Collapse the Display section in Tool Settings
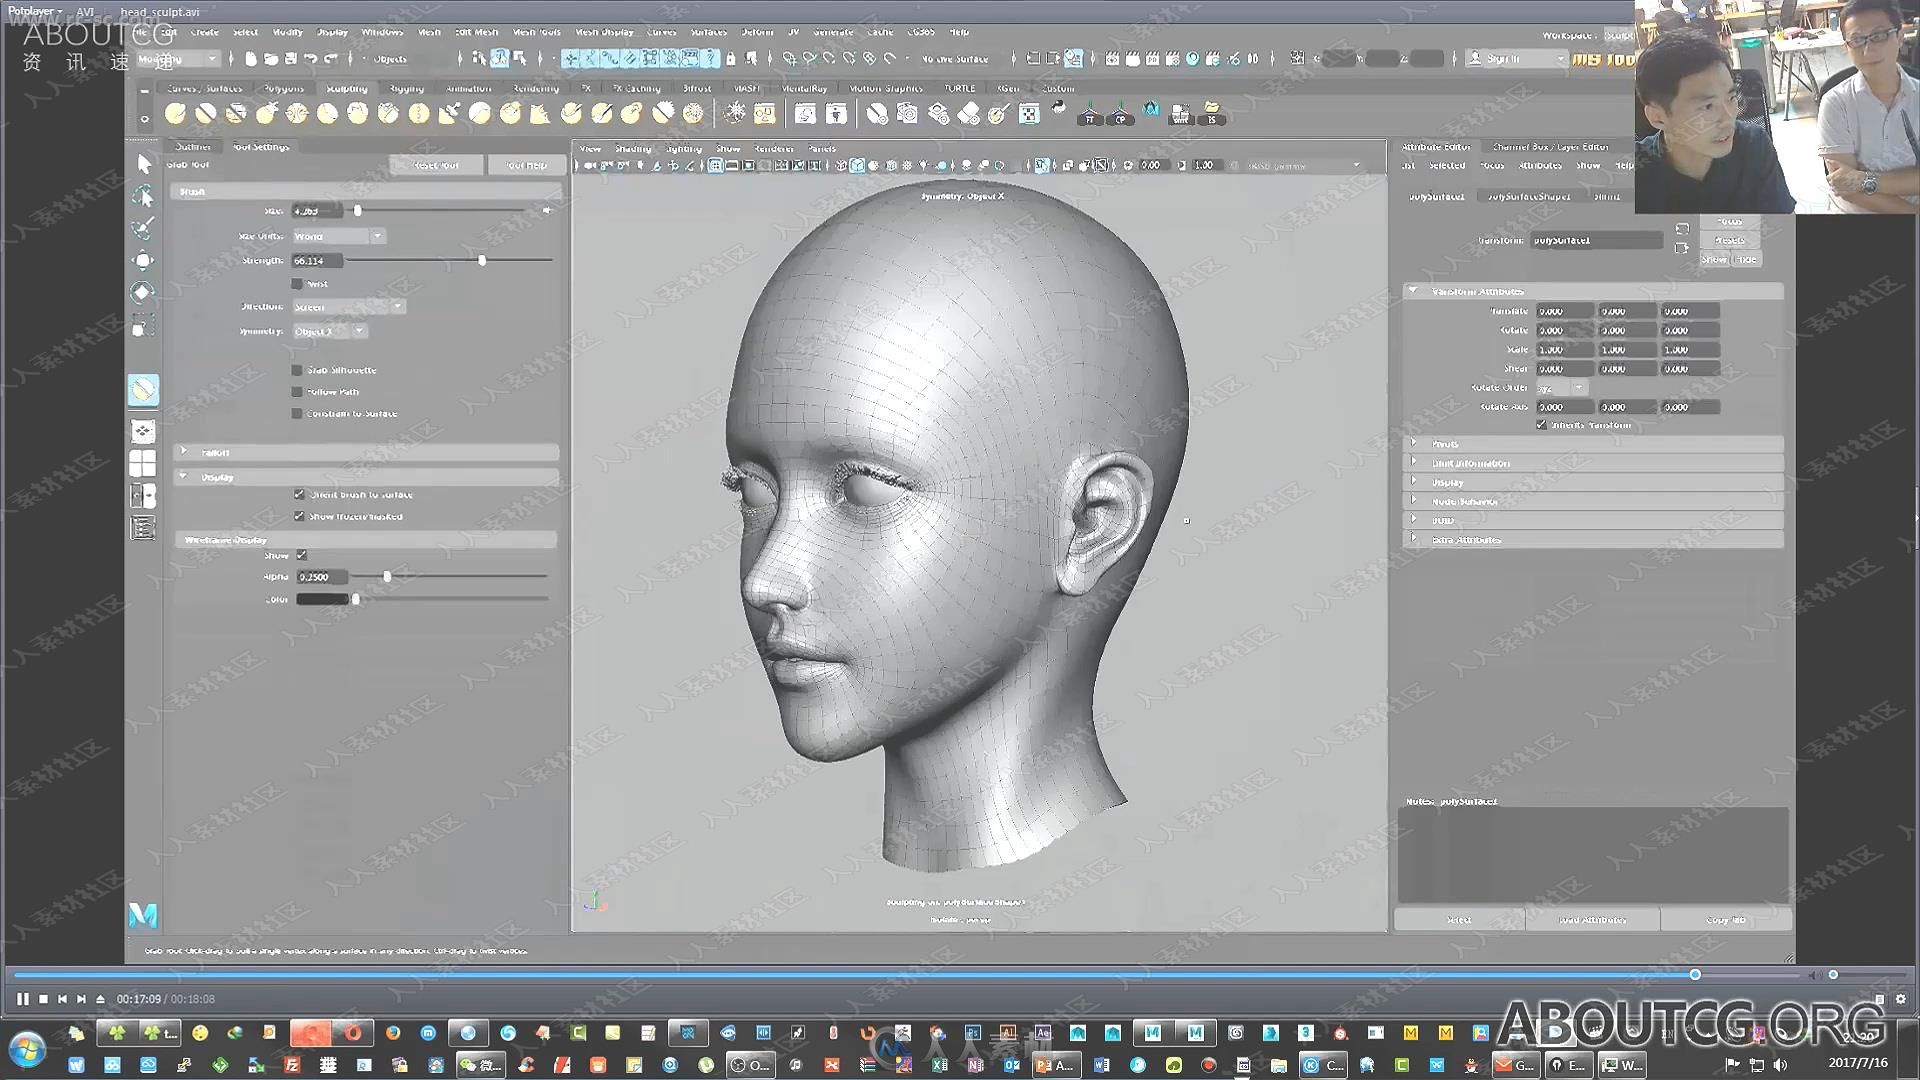1920x1080 pixels. point(365,477)
